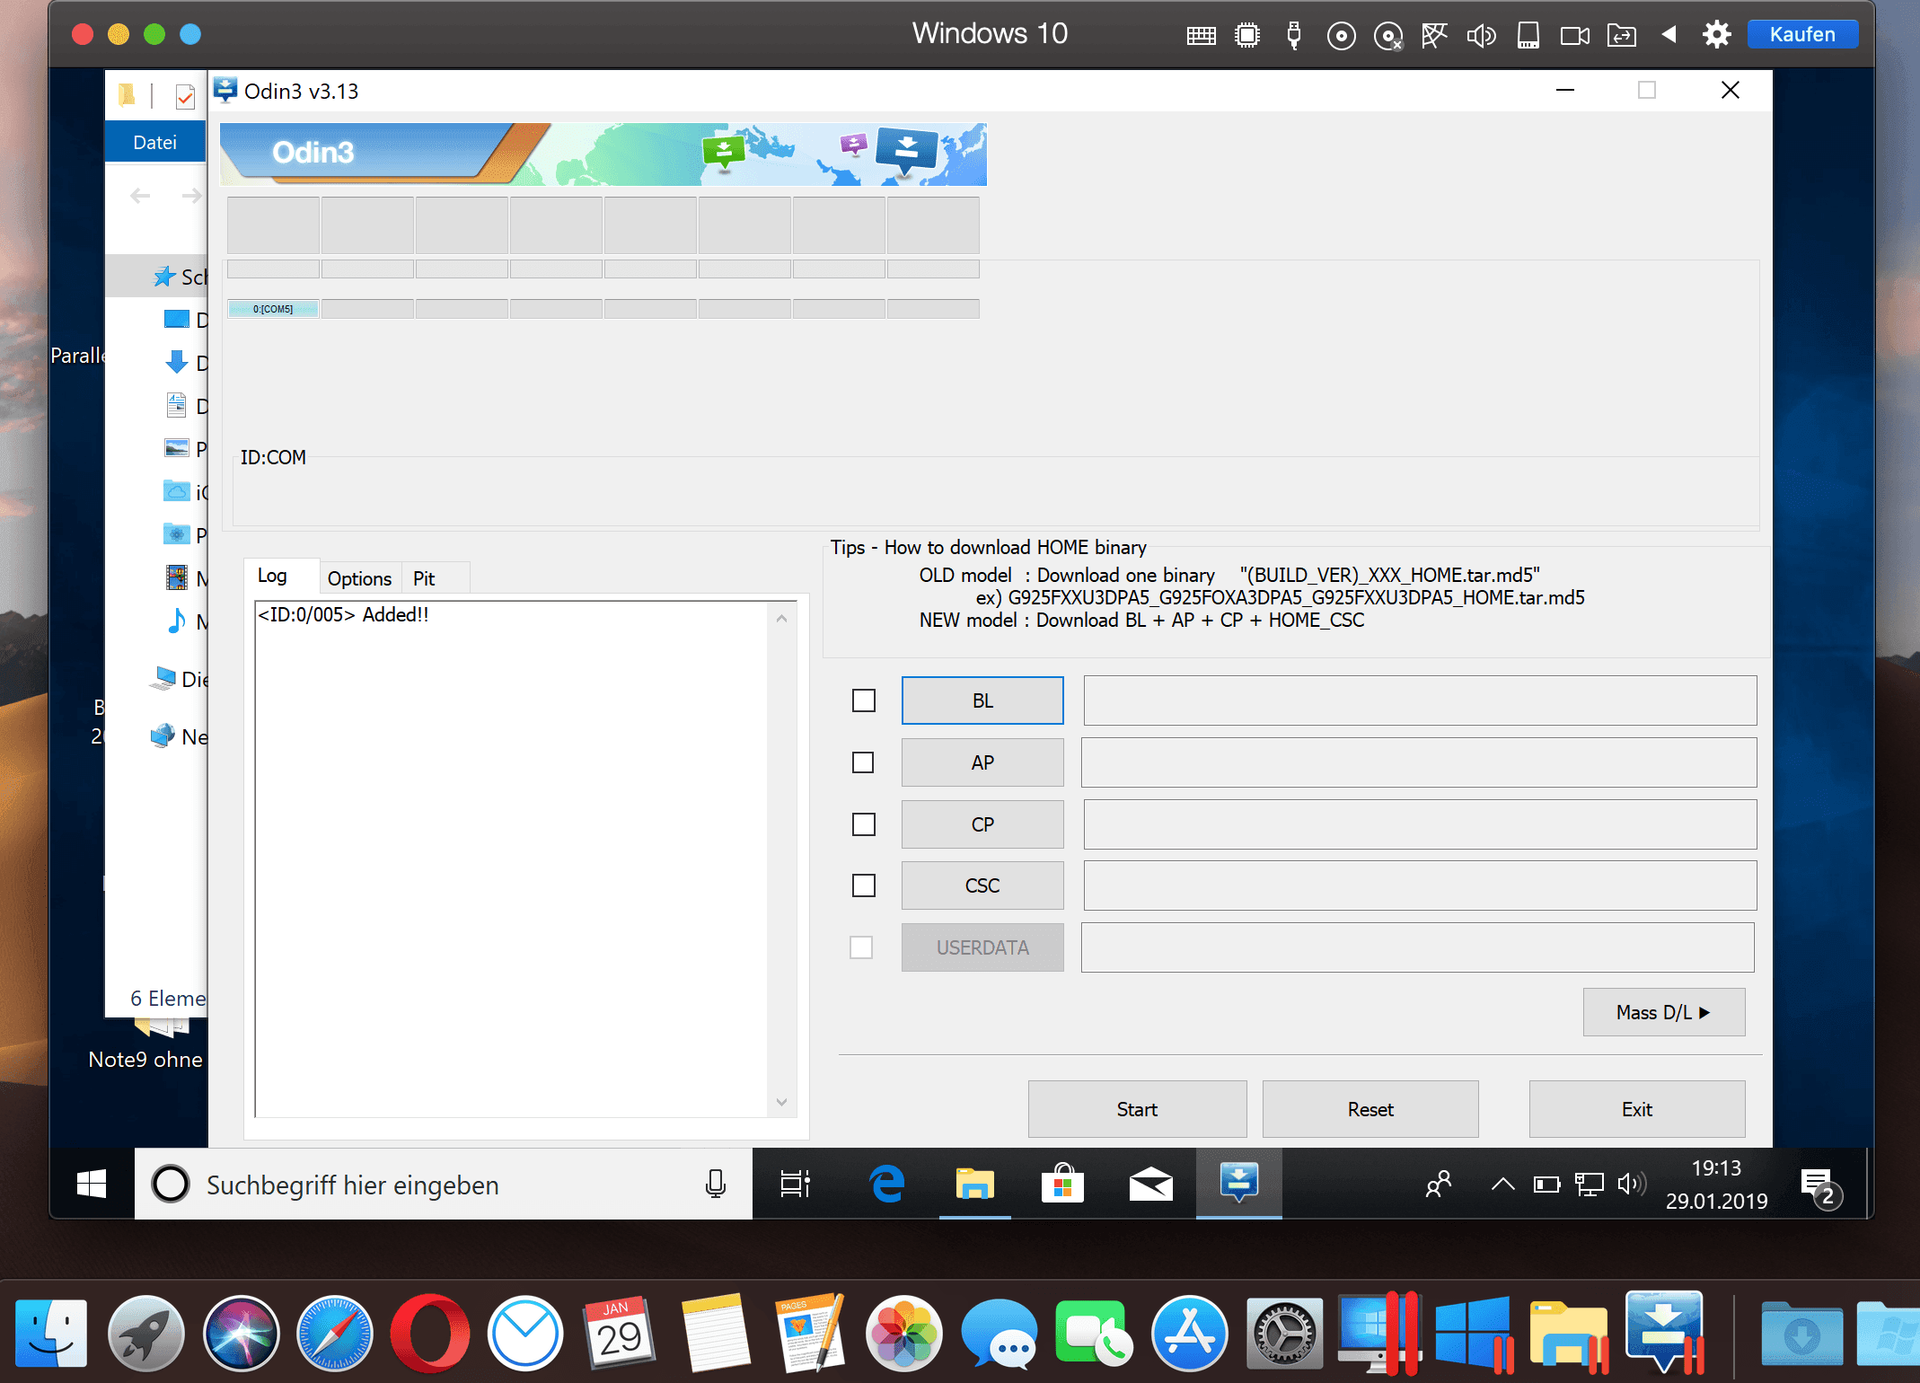Open the Windows Action Center notifications
This screenshot has height=1383, width=1920.
coord(1820,1186)
